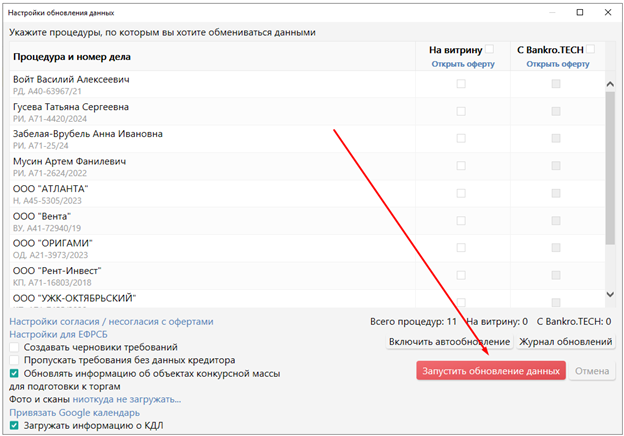This screenshot has width=624, height=436.
Task: Click case number РД, А40-63967/21
Action: click(47, 91)
